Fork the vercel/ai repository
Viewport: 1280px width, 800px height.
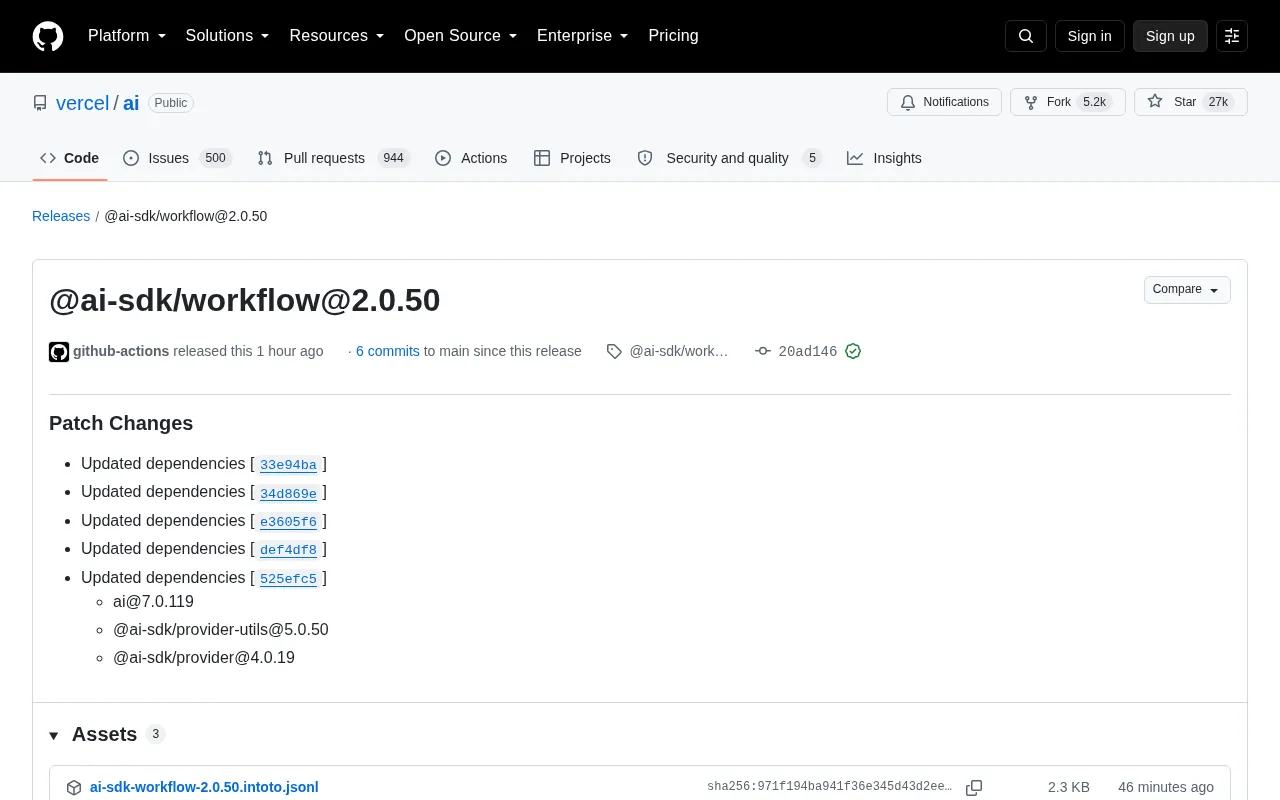tap(1068, 102)
